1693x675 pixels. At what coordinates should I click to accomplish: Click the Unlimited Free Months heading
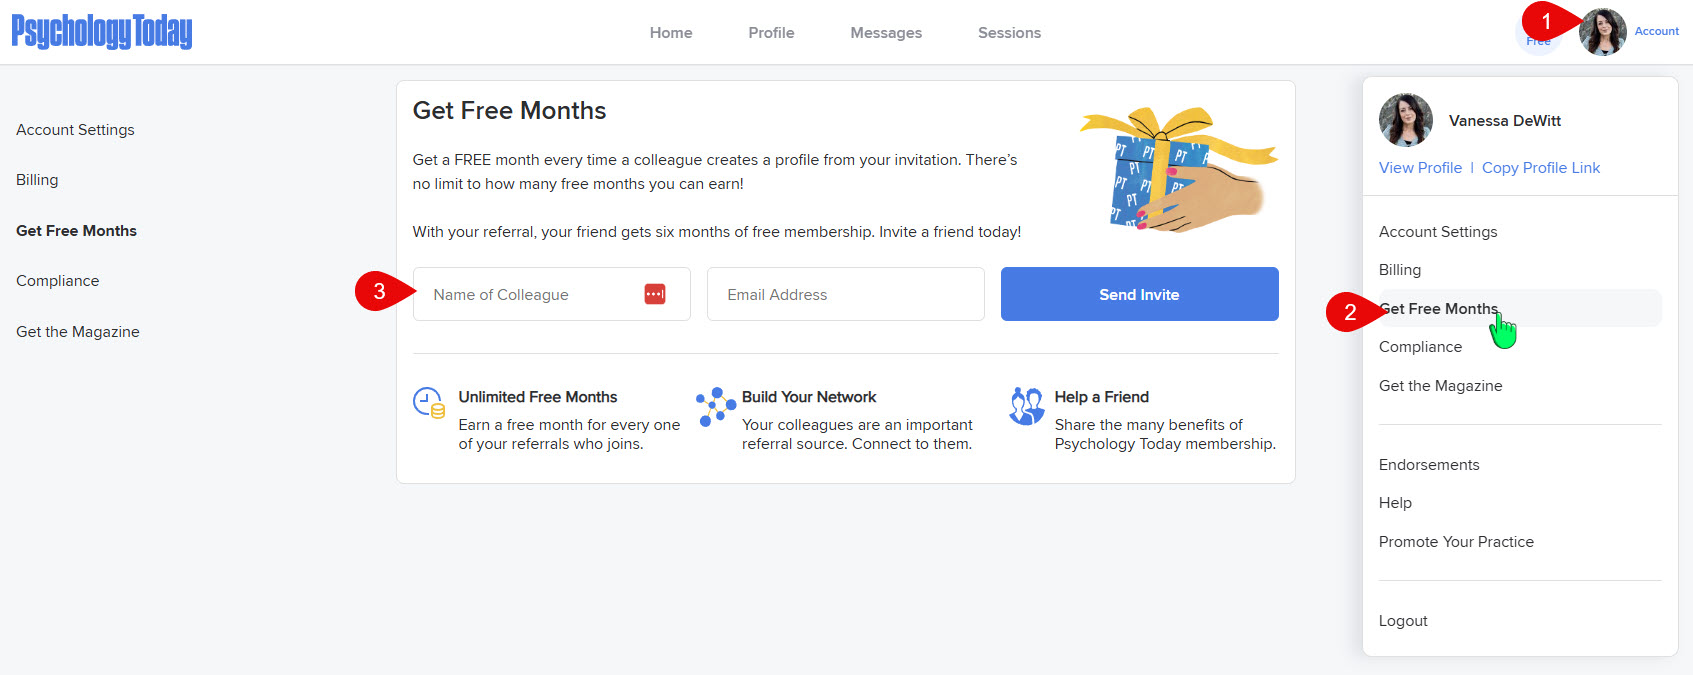[538, 397]
